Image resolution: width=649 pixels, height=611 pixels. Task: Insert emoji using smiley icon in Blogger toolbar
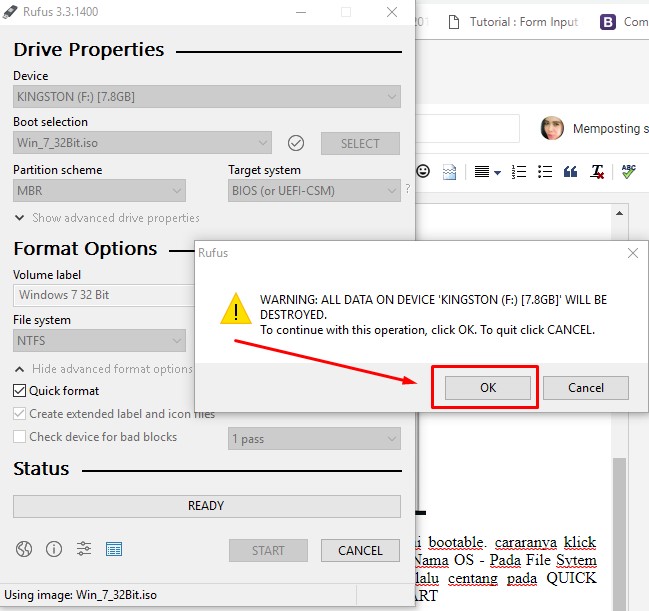pyautogui.click(x=423, y=171)
